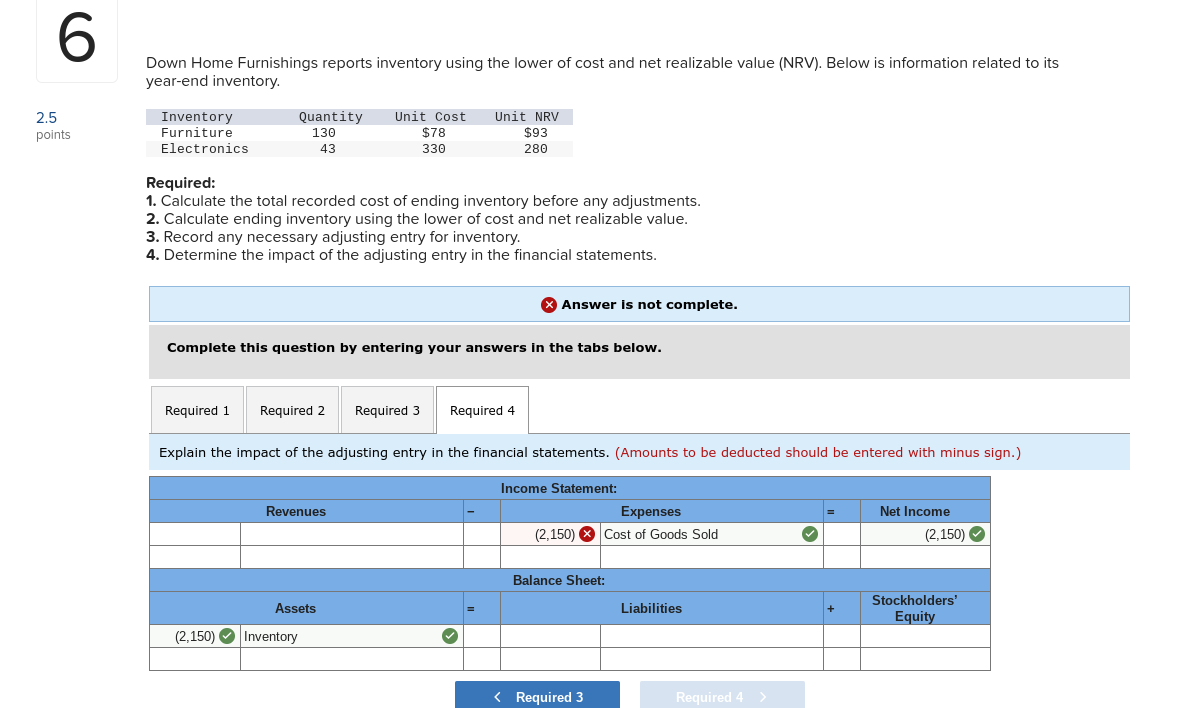This screenshot has width=1178, height=708.
Task: Click the green check inside the Inventory label cell
Action: coord(449,636)
